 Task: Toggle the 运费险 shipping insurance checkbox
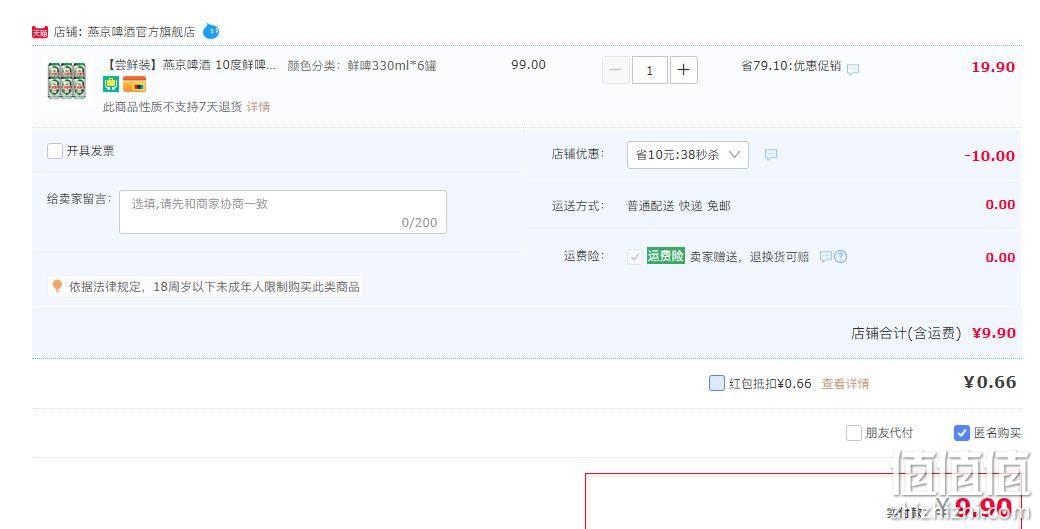[x=635, y=257]
